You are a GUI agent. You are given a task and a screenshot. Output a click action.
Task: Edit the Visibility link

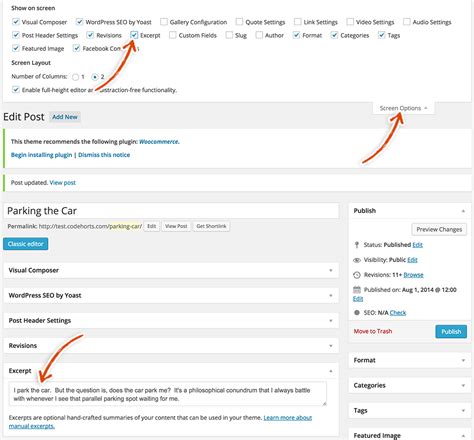(412, 260)
